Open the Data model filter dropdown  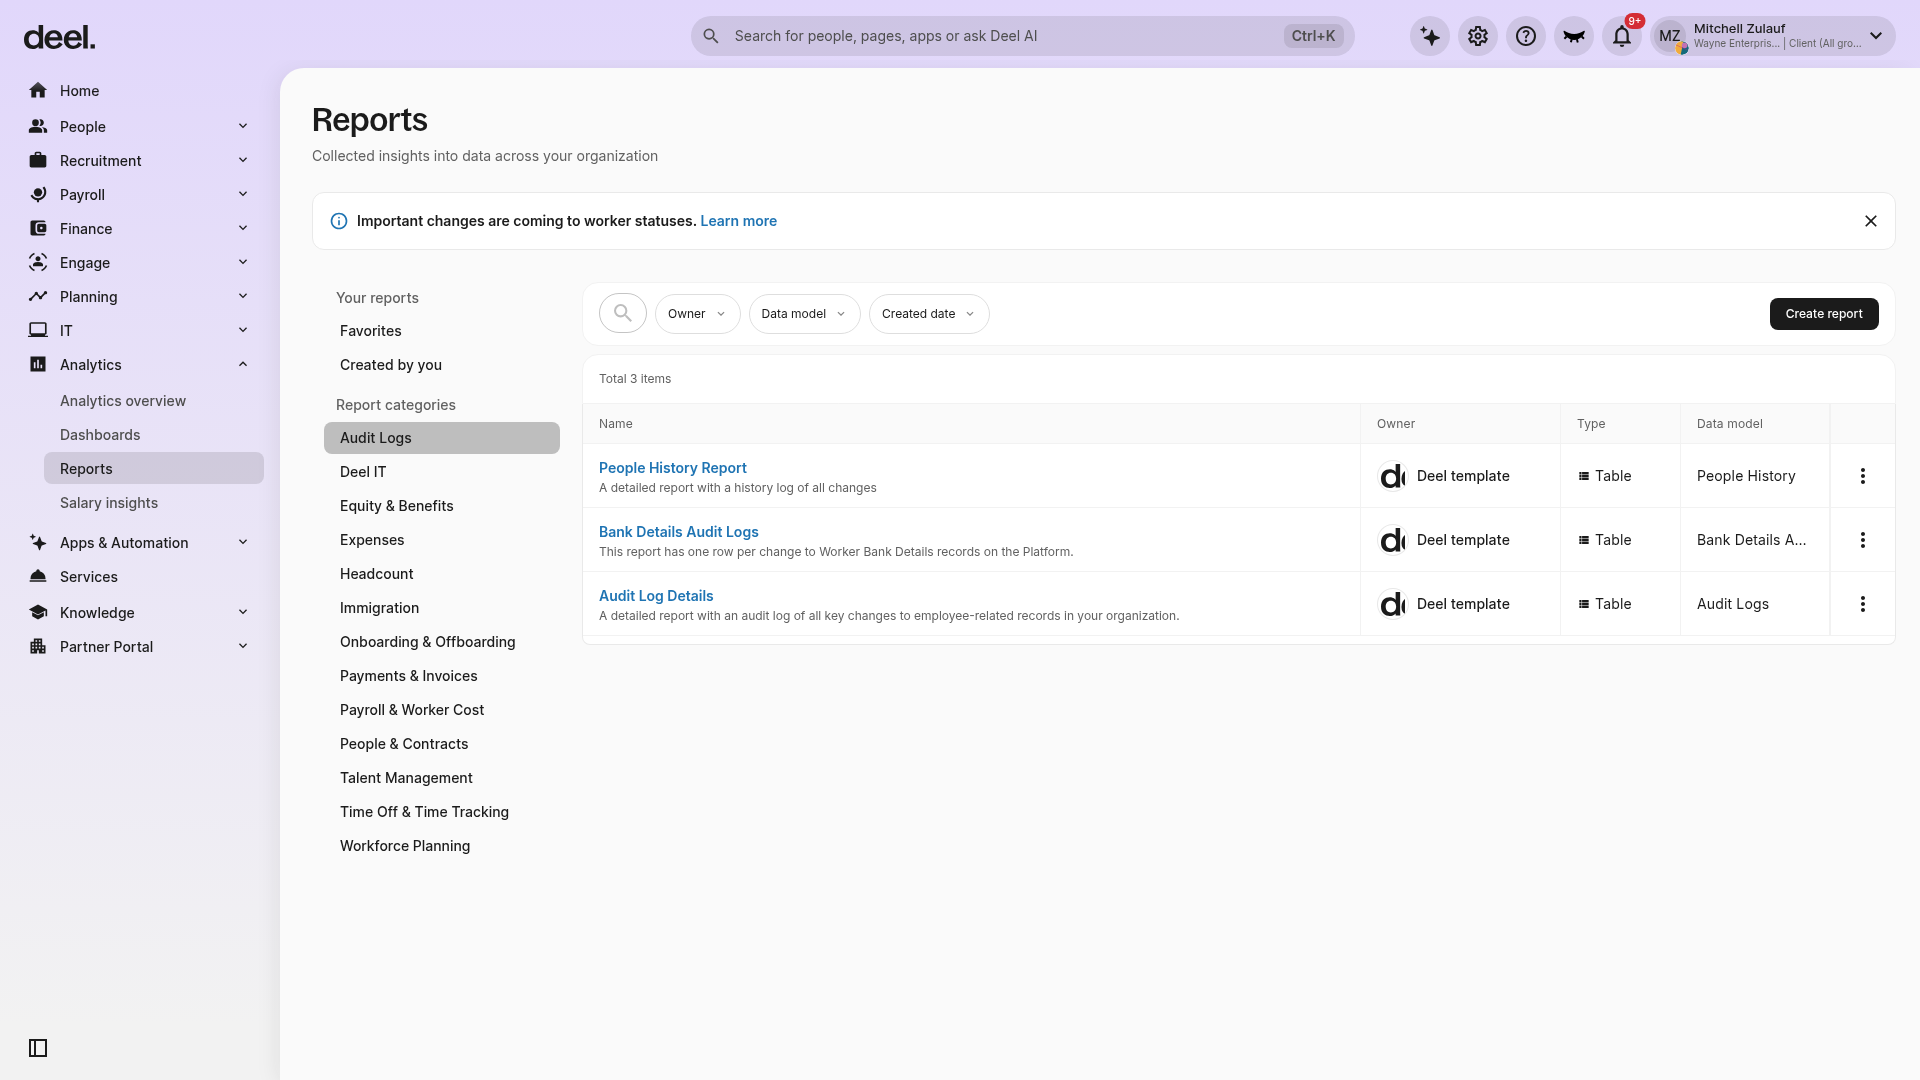(x=804, y=314)
